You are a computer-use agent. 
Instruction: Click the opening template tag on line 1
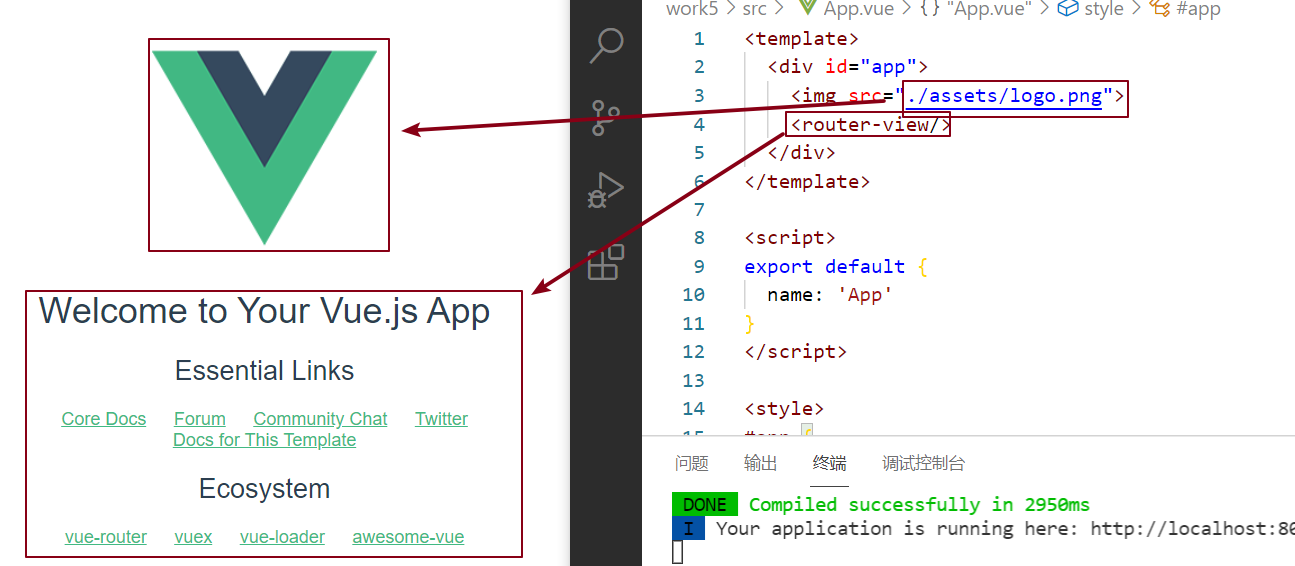pyautogui.click(x=802, y=39)
